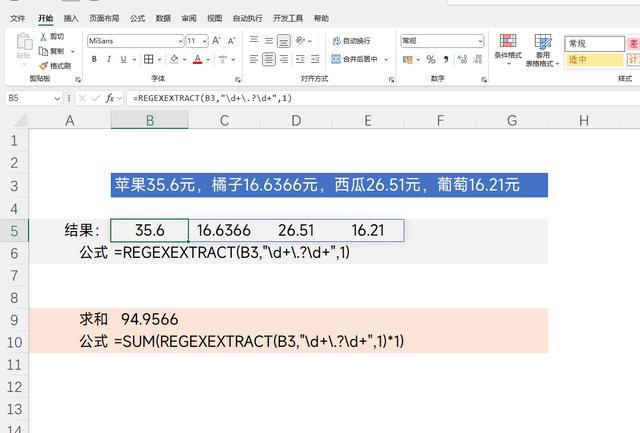Click the text orientation angled icon

(x=301, y=40)
